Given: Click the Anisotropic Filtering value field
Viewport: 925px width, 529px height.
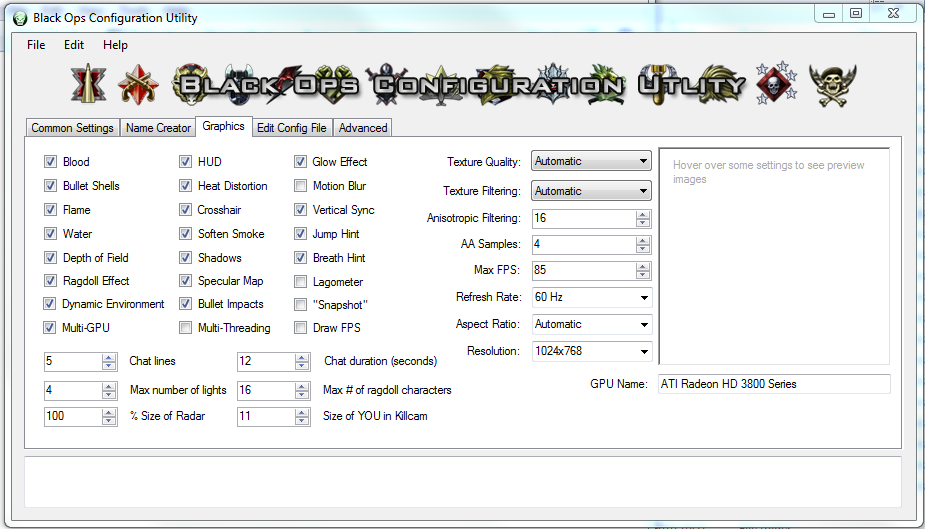Looking at the screenshot, I should [x=584, y=218].
